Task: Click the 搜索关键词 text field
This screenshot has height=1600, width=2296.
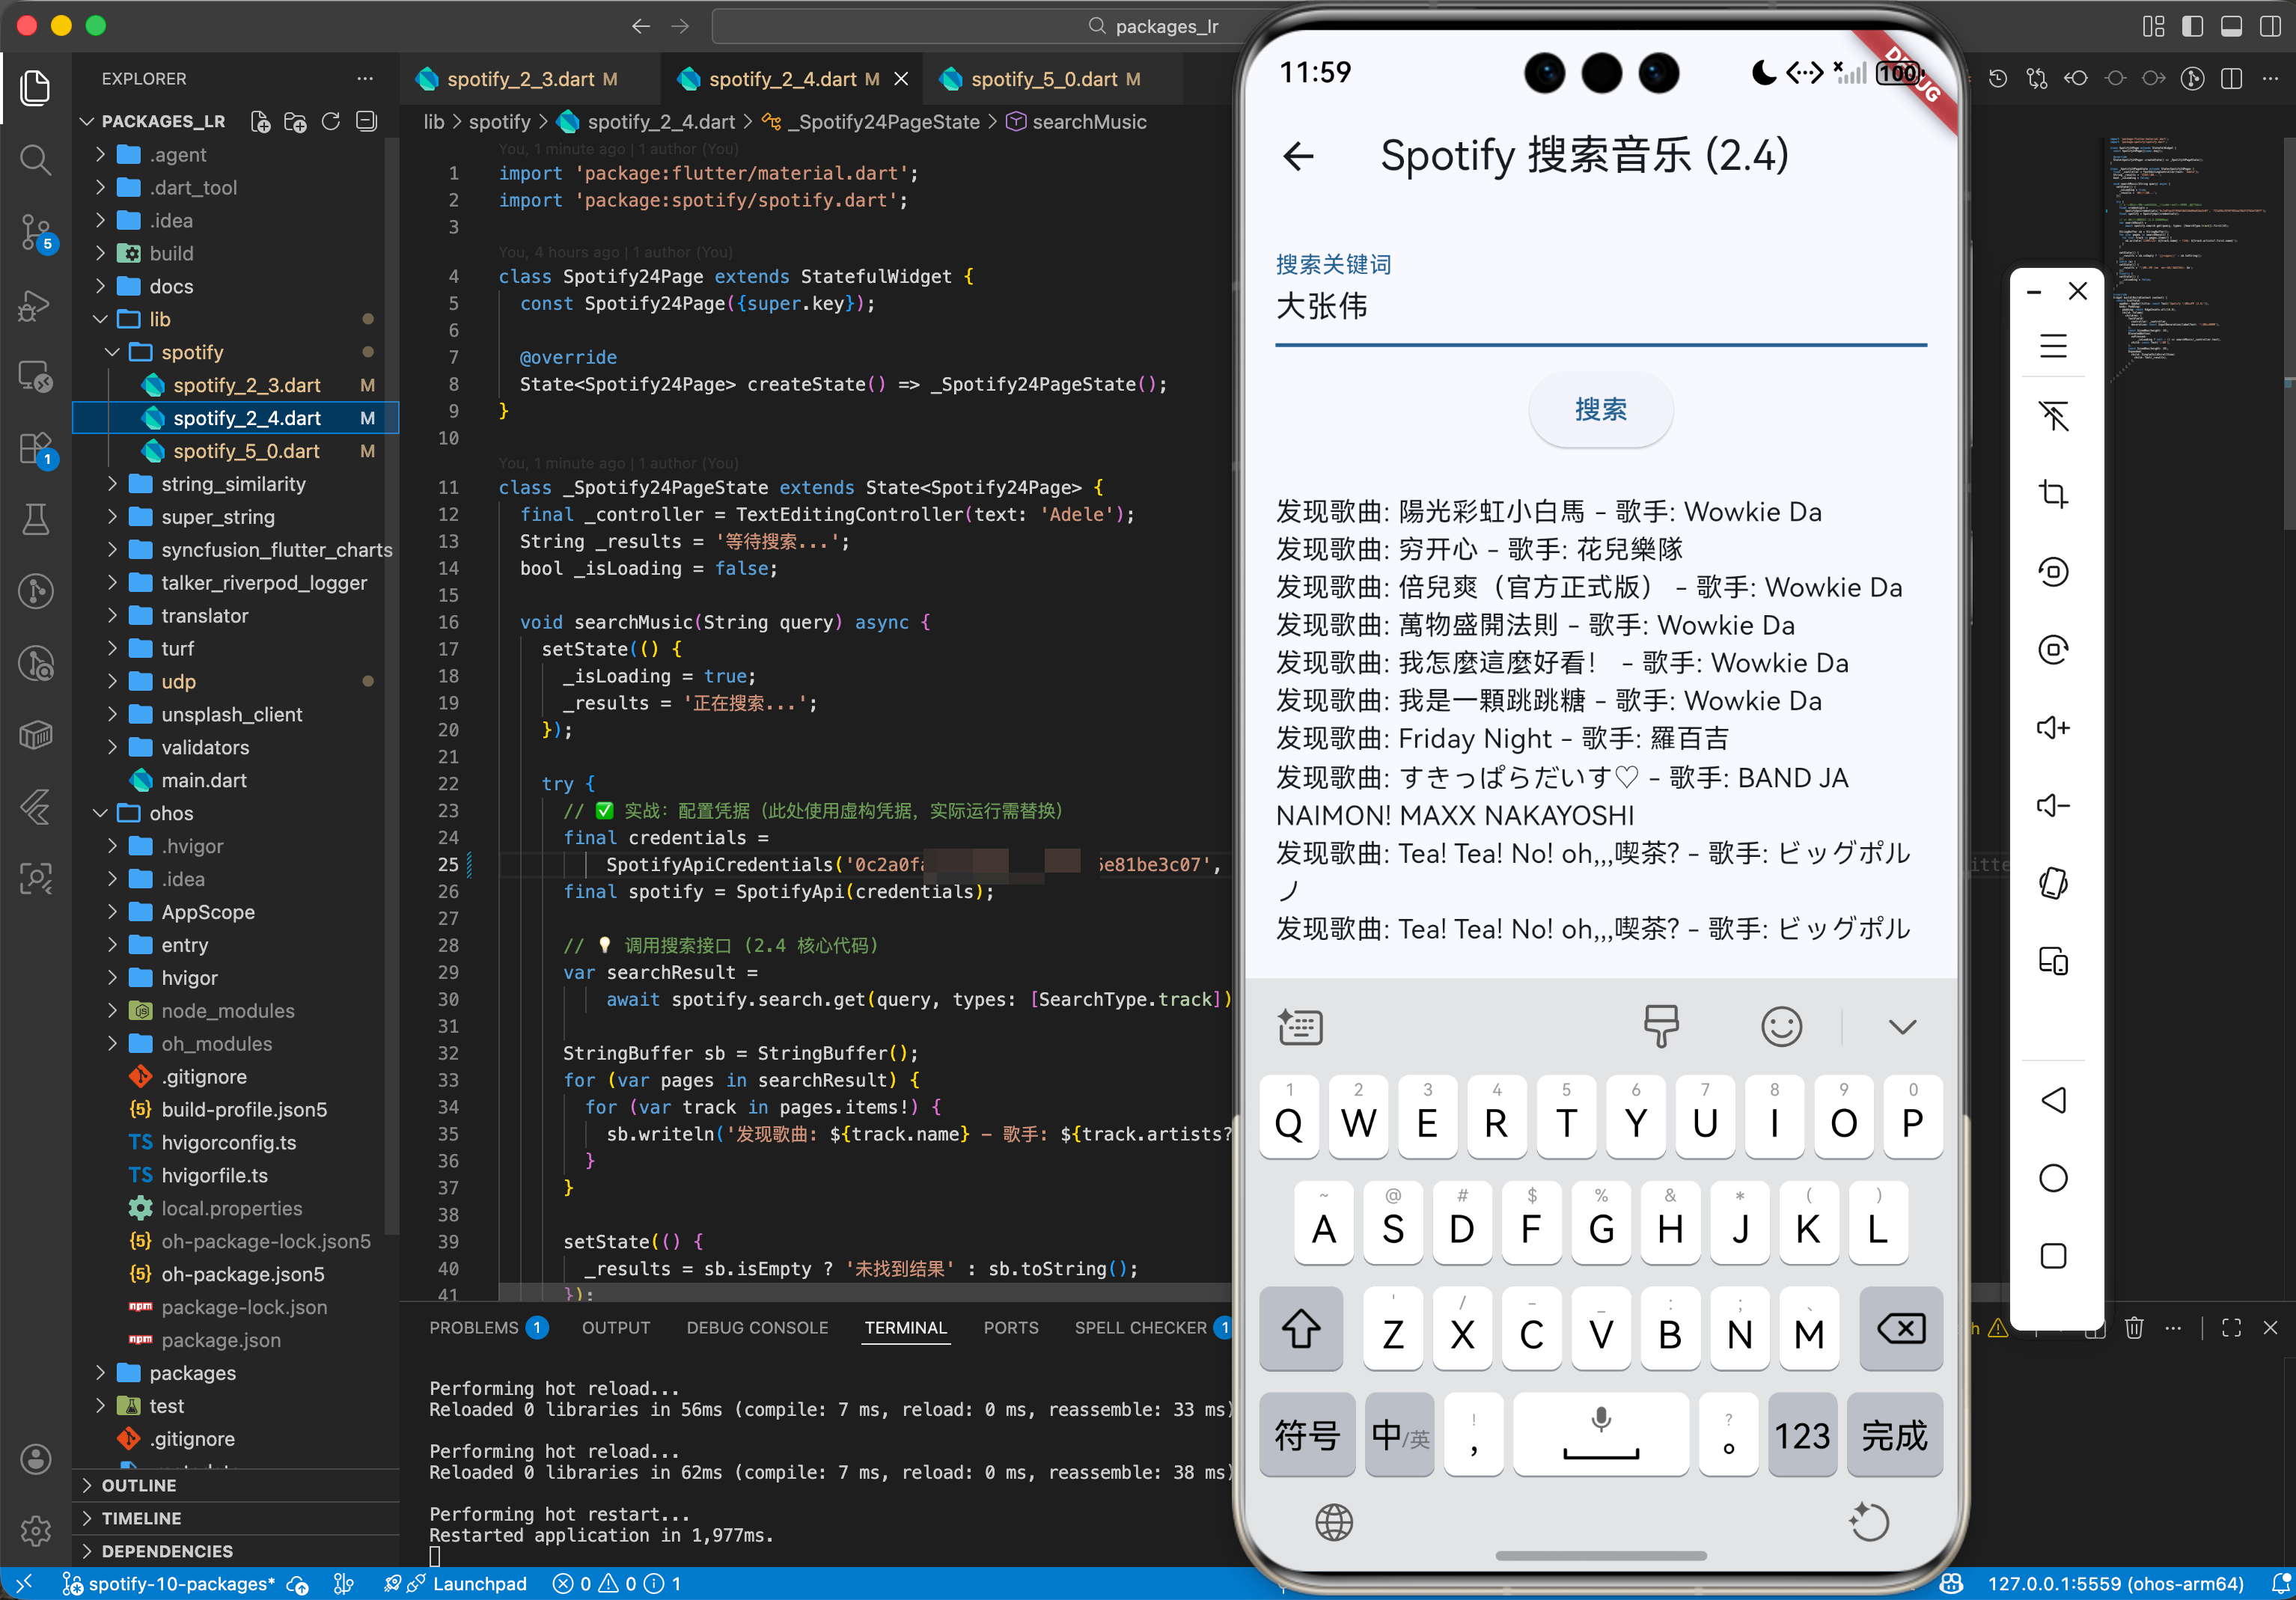Action: pos(1599,306)
